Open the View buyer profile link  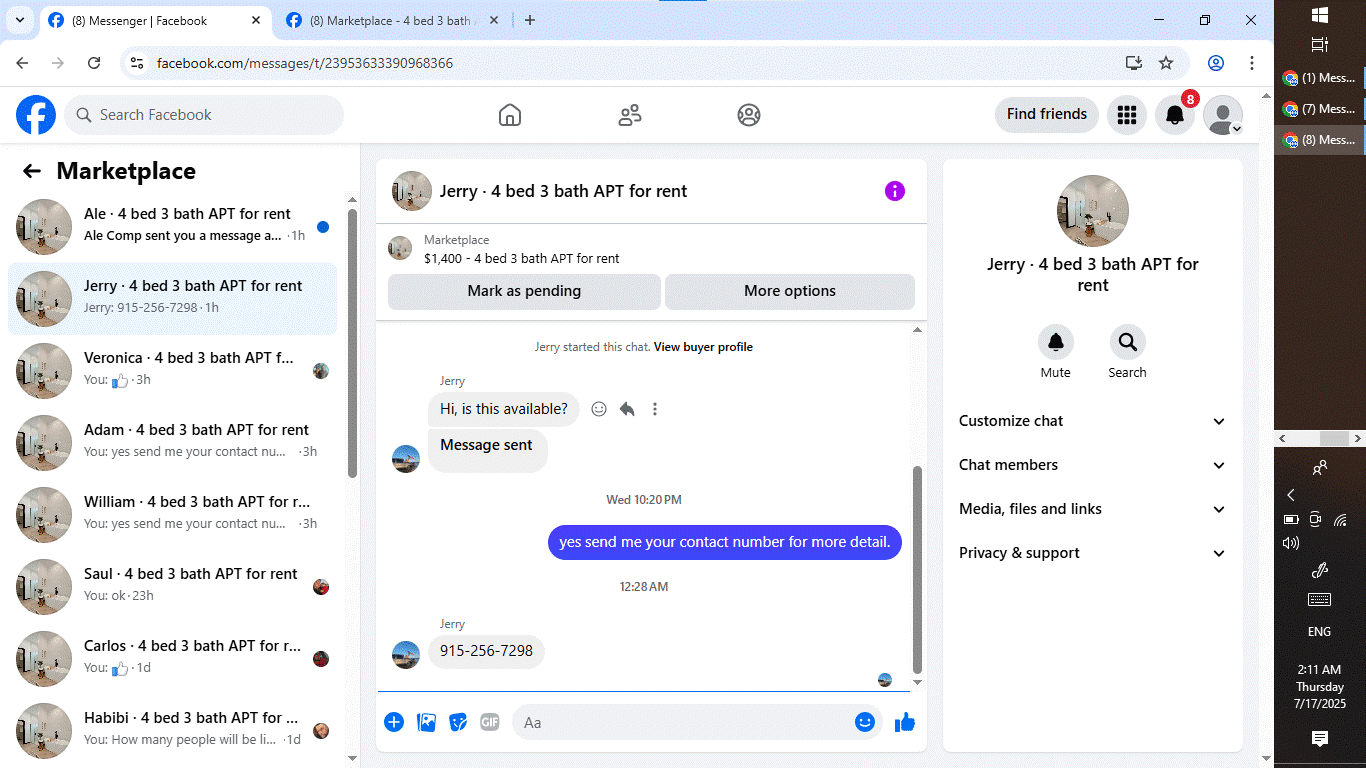point(703,347)
